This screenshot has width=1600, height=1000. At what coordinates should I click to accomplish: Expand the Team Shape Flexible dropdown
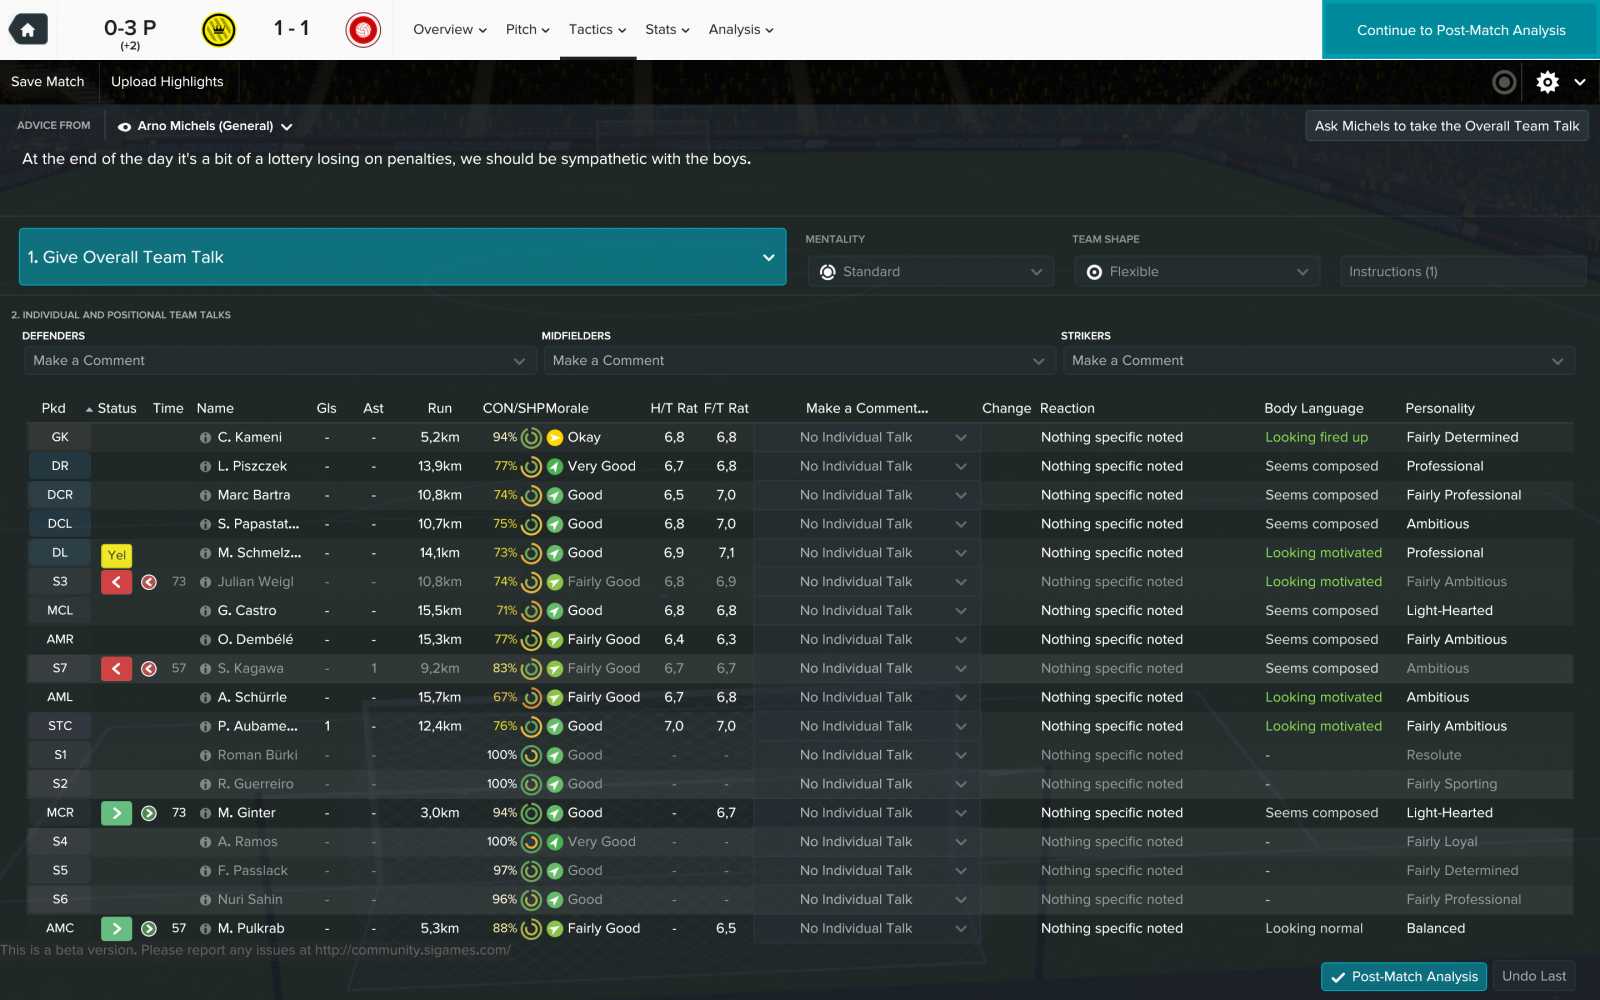(x=1196, y=271)
